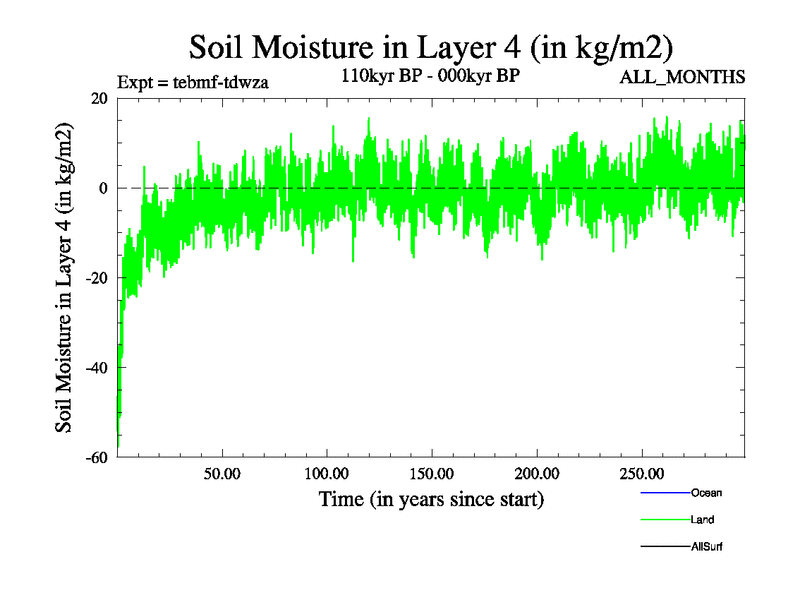800x600 pixels.
Task: Select the AllSurf legend label
Action: pyautogui.click(x=706, y=546)
